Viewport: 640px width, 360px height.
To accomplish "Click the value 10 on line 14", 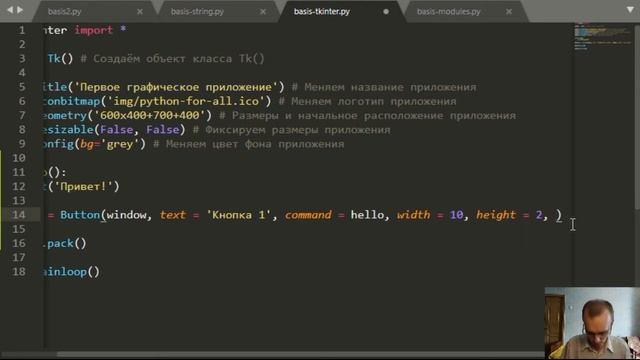I will pos(456,215).
